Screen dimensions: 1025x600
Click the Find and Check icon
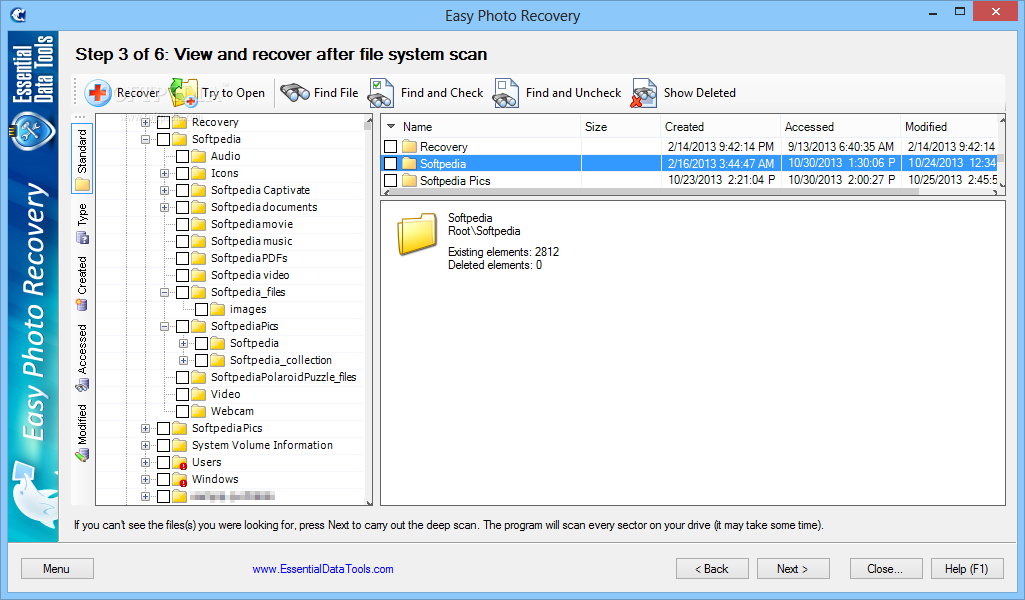381,93
